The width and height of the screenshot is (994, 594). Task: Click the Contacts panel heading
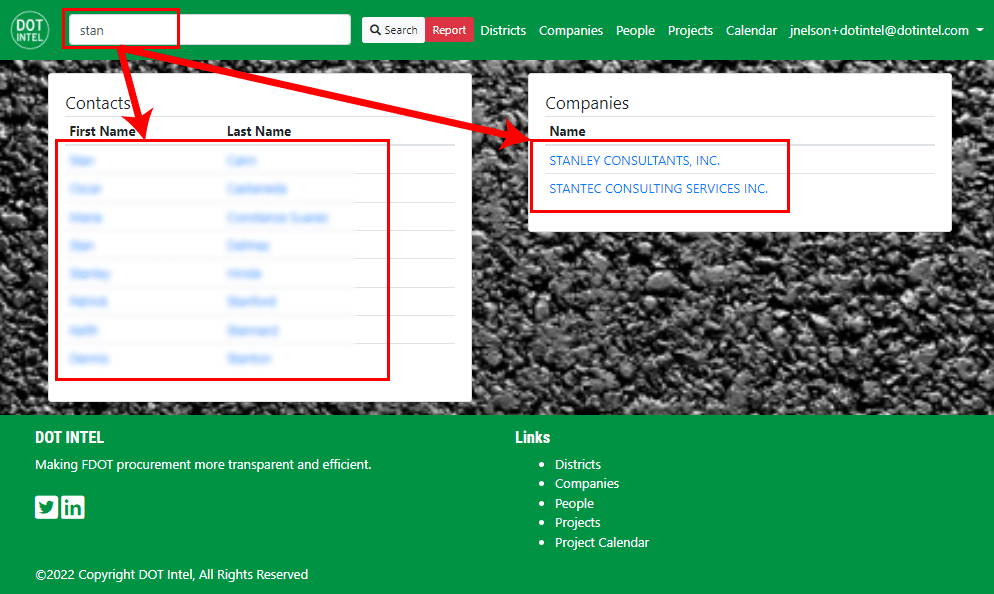tap(98, 103)
